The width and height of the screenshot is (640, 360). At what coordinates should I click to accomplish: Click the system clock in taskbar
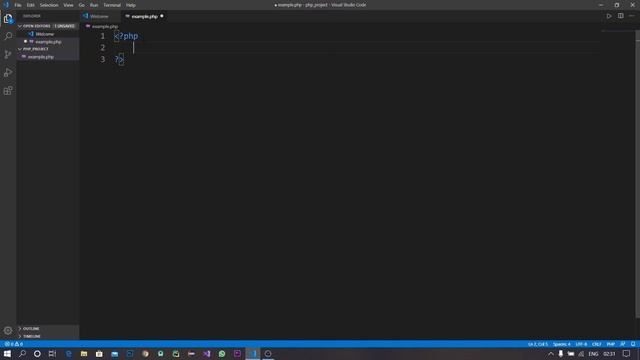pos(609,354)
